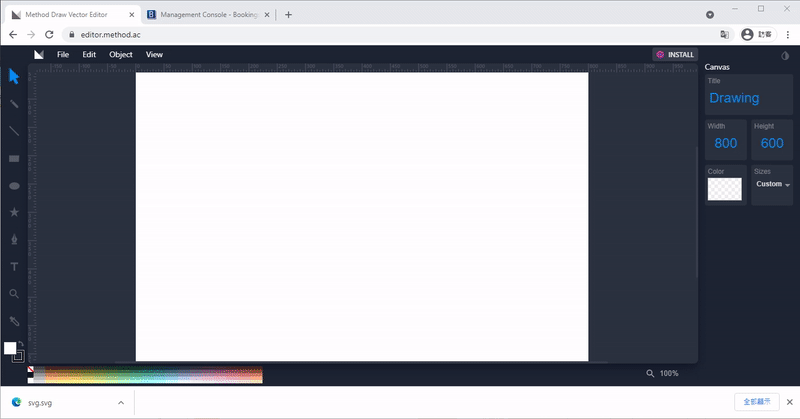This screenshot has width=800, height=419.
Task: Click the canvas Color swatch
Action: [x=724, y=190]
